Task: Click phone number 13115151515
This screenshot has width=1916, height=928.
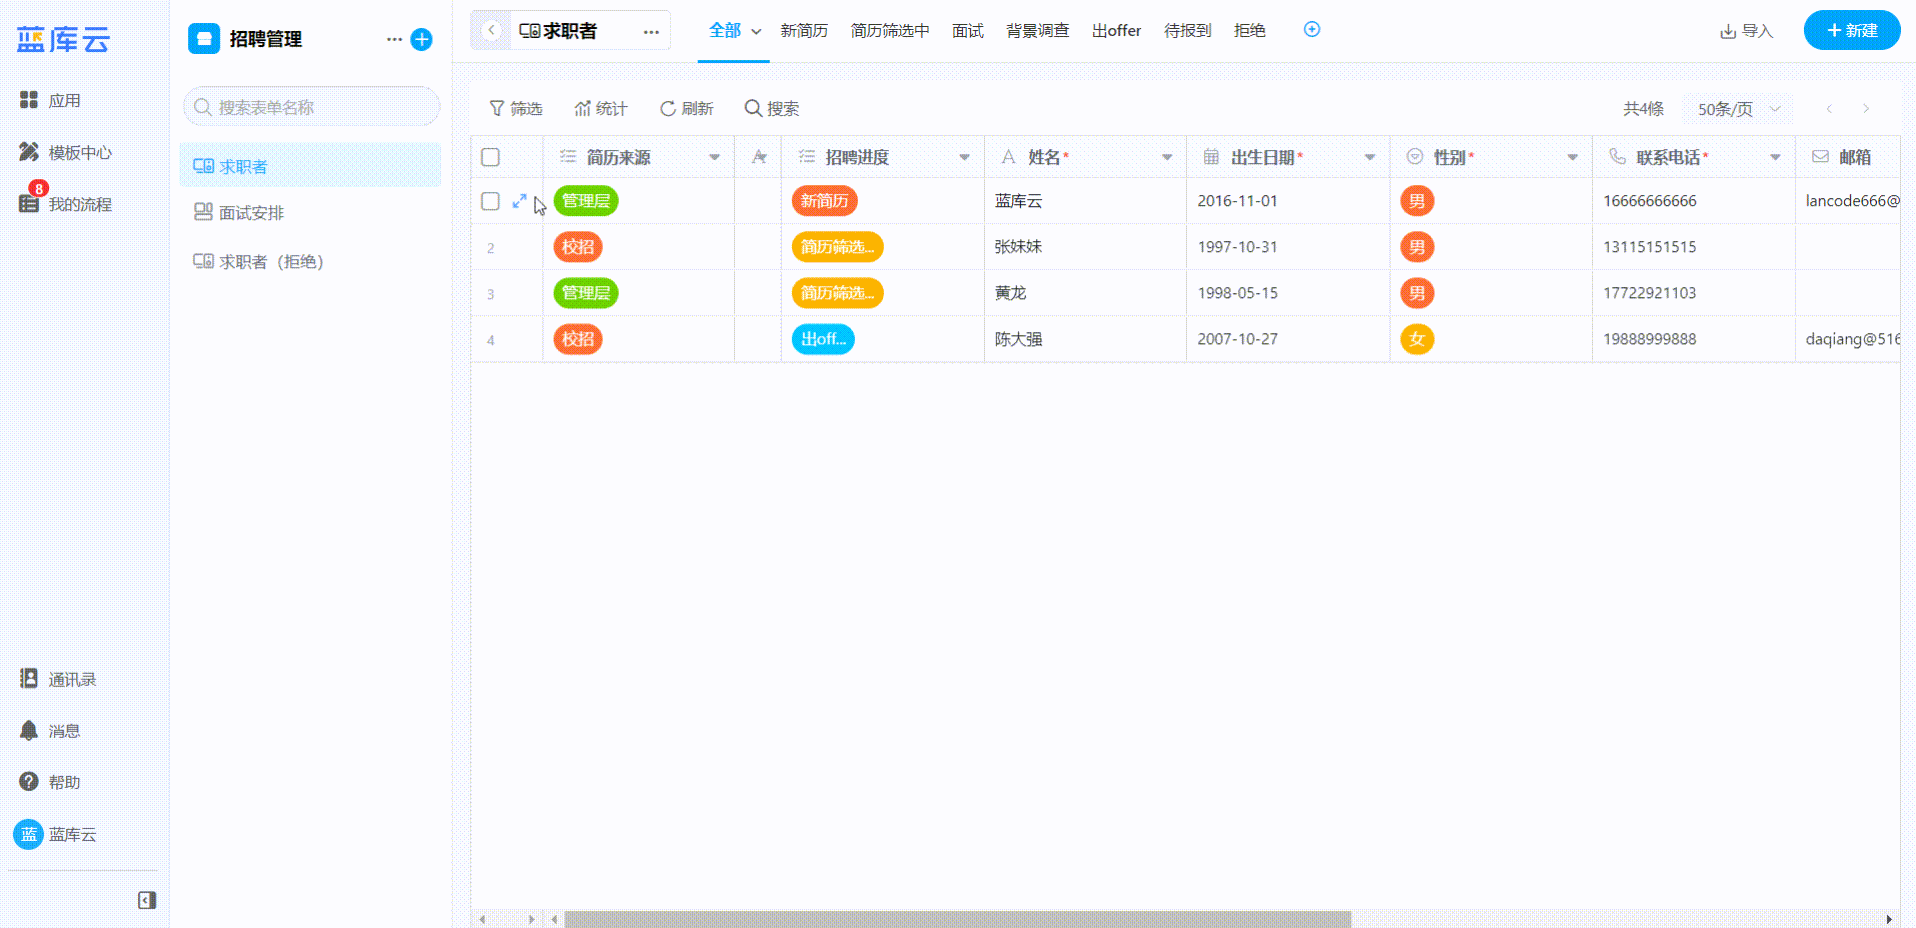Action: click(x=1649, y=247)
